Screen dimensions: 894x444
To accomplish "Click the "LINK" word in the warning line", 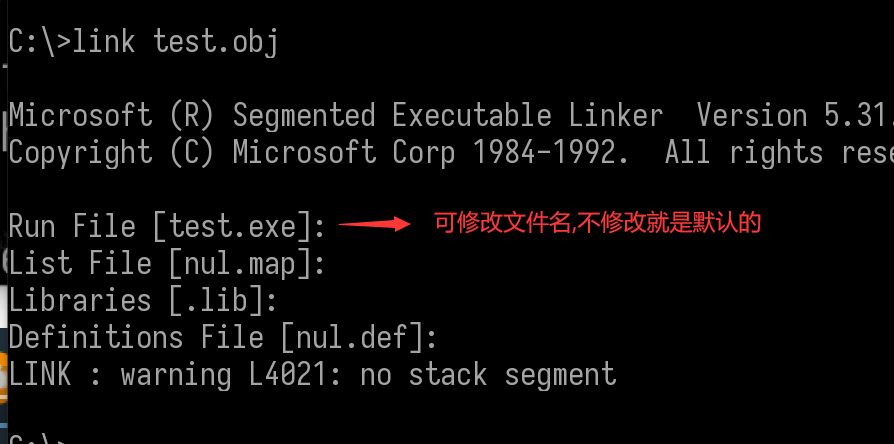I will 40,375.
